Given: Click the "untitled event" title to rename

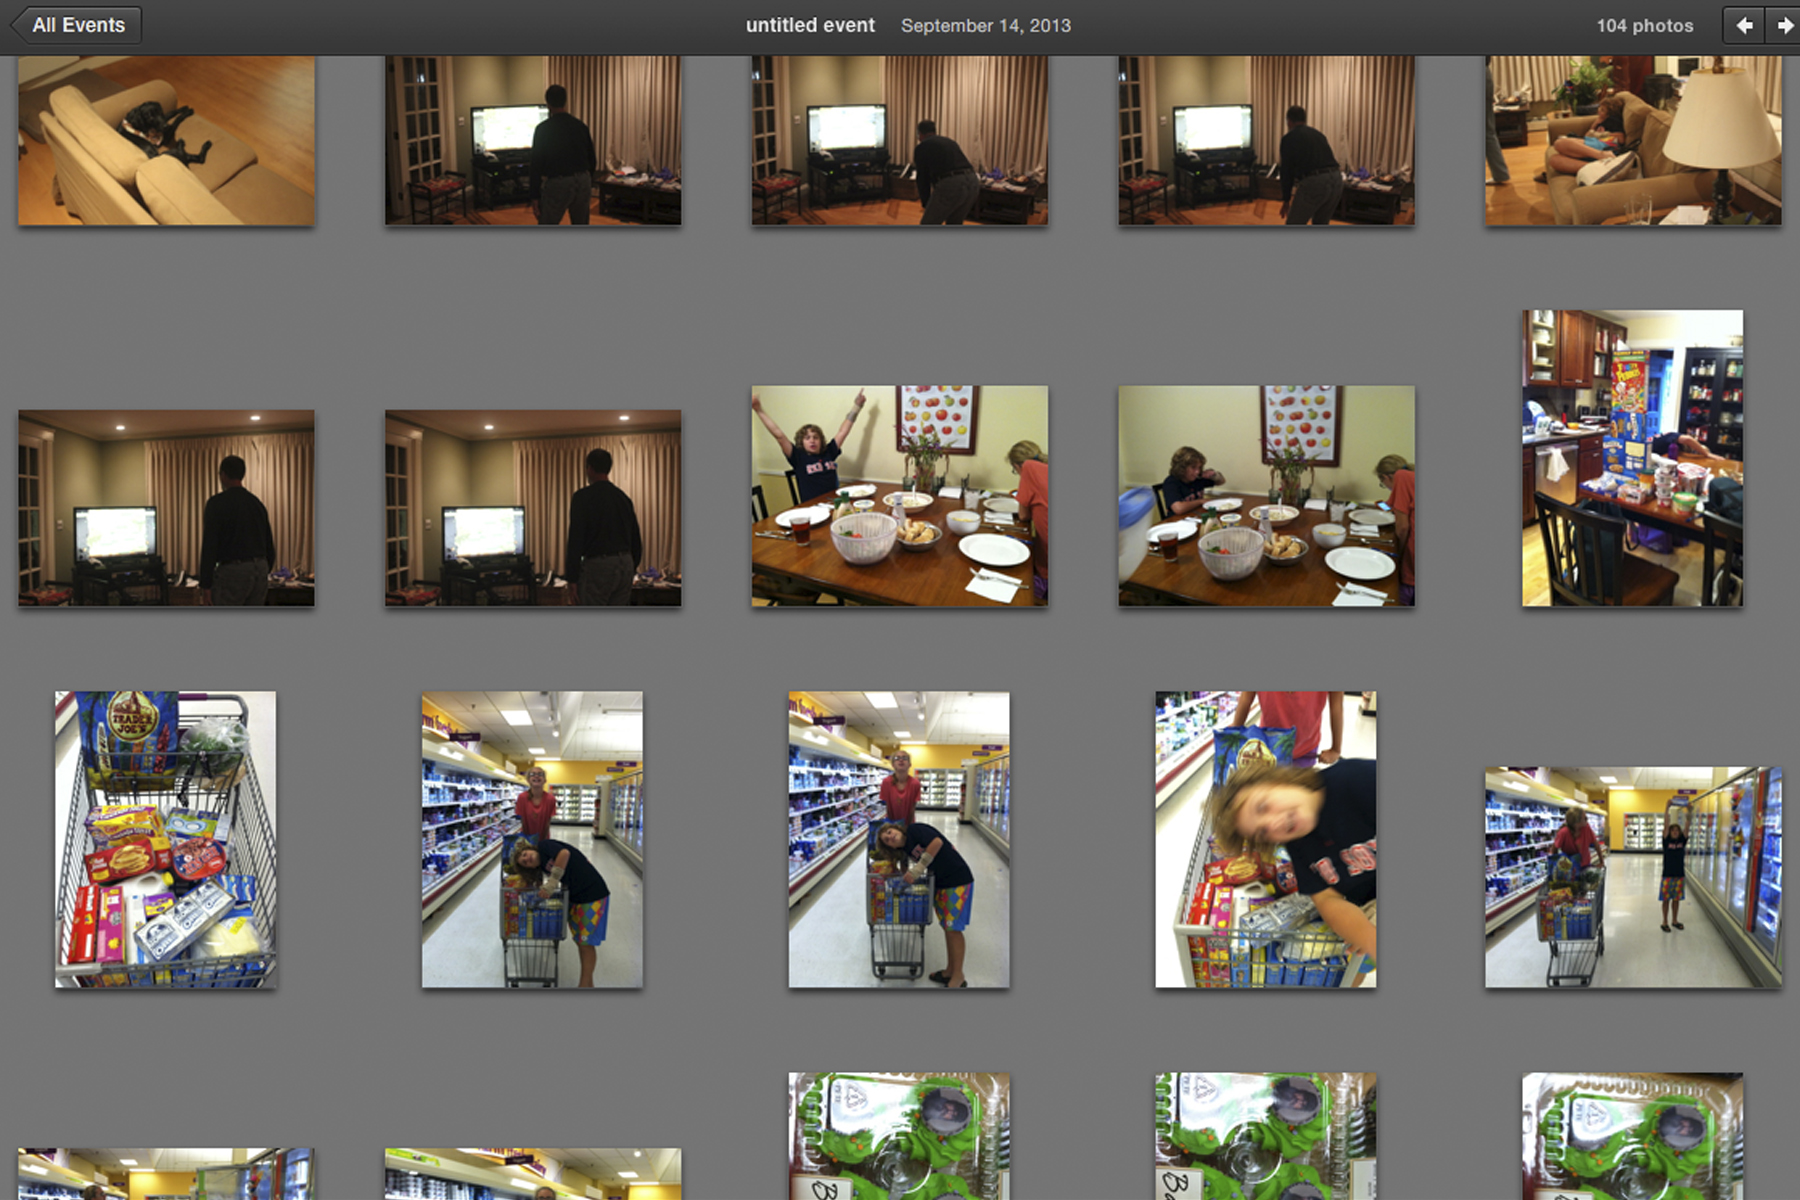Looking at the screenshot, I should pos(810,25).
